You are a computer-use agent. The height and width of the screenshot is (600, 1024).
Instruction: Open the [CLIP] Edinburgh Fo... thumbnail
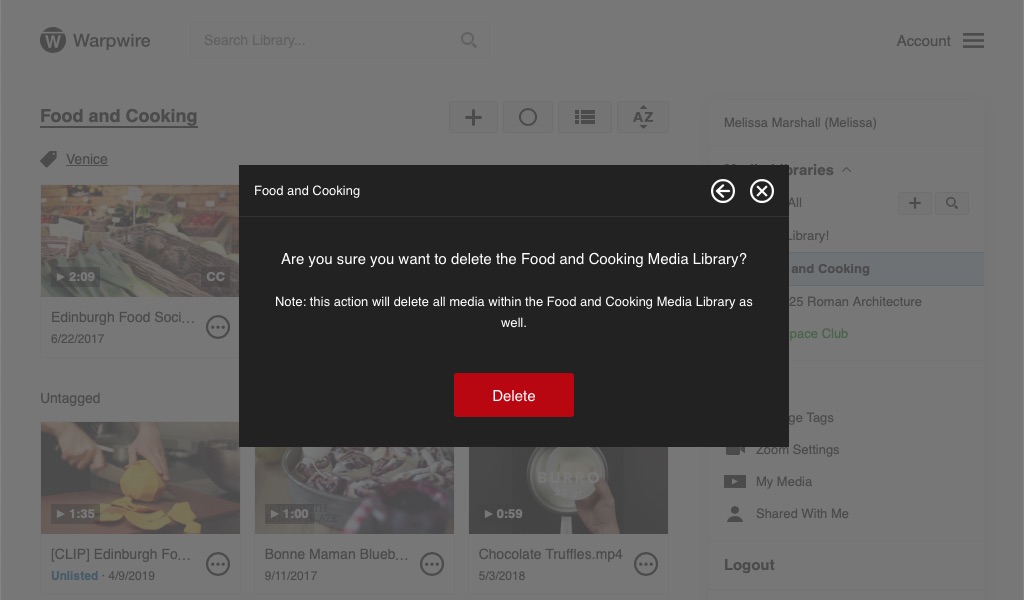pyautogui.click(x=140, y=478)
